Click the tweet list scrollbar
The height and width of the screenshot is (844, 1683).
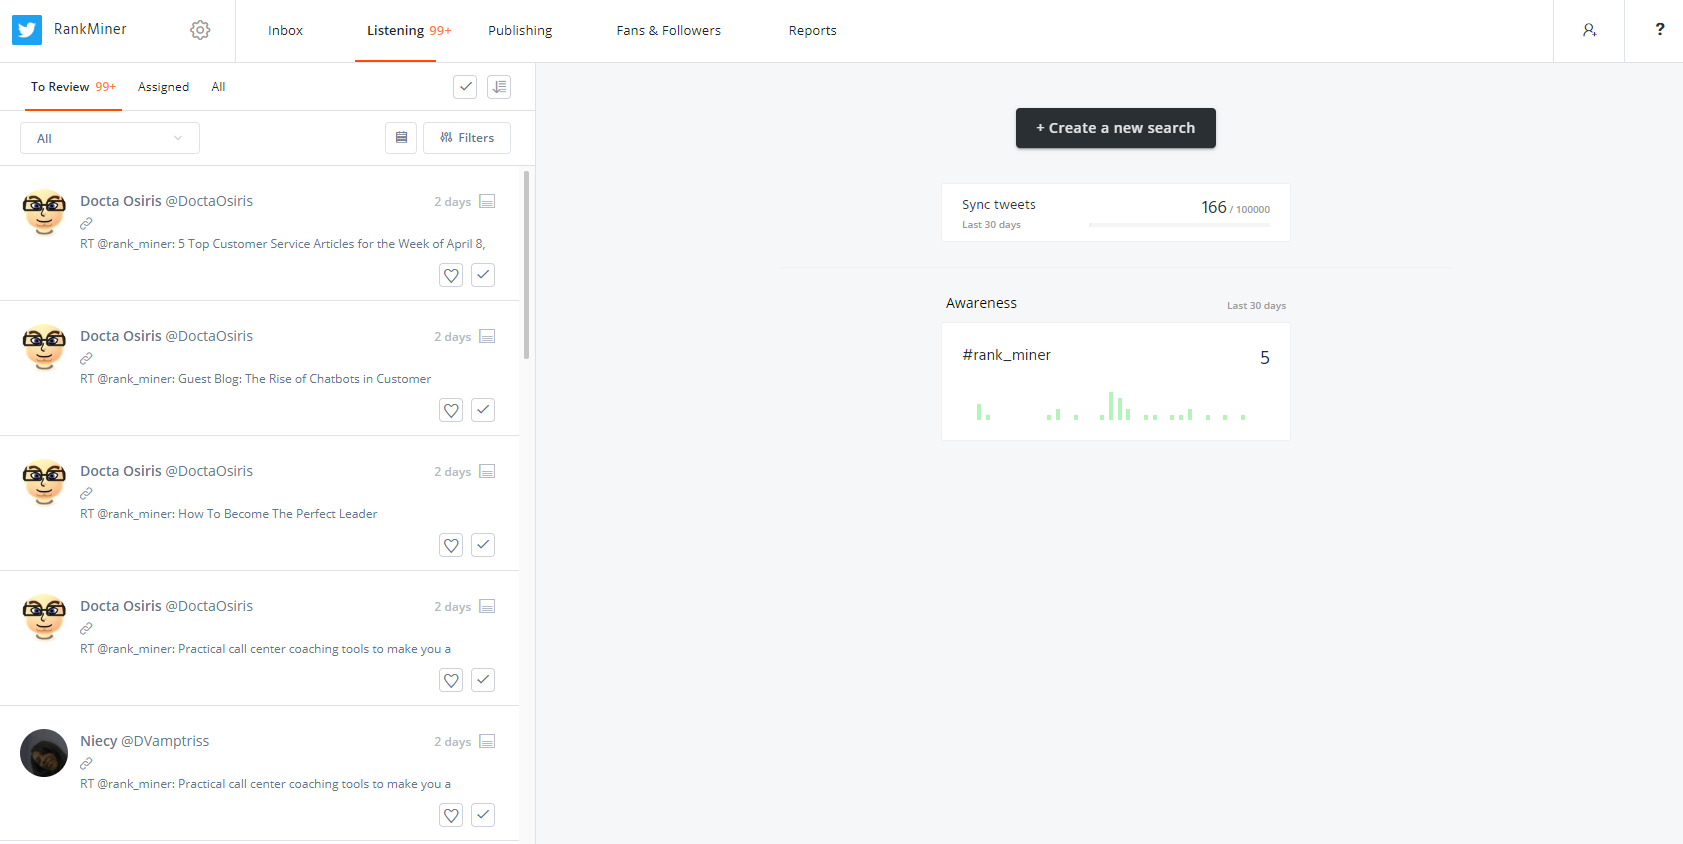[527, 265]
